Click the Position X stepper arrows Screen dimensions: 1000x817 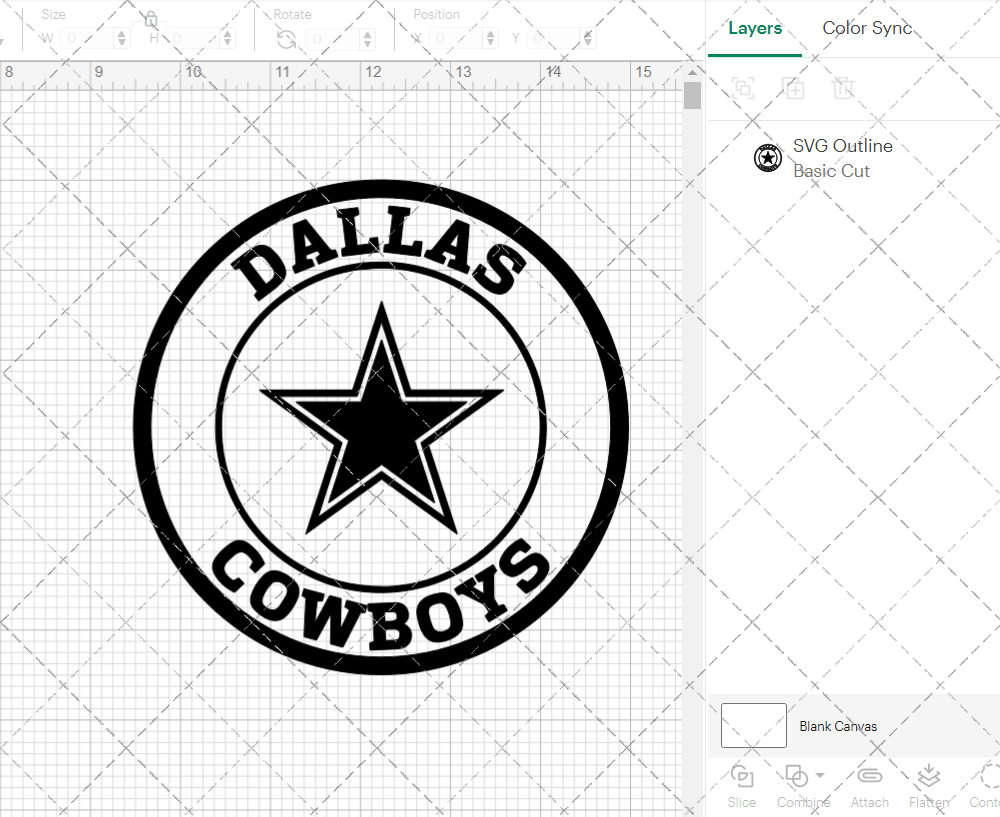[490, 38]
